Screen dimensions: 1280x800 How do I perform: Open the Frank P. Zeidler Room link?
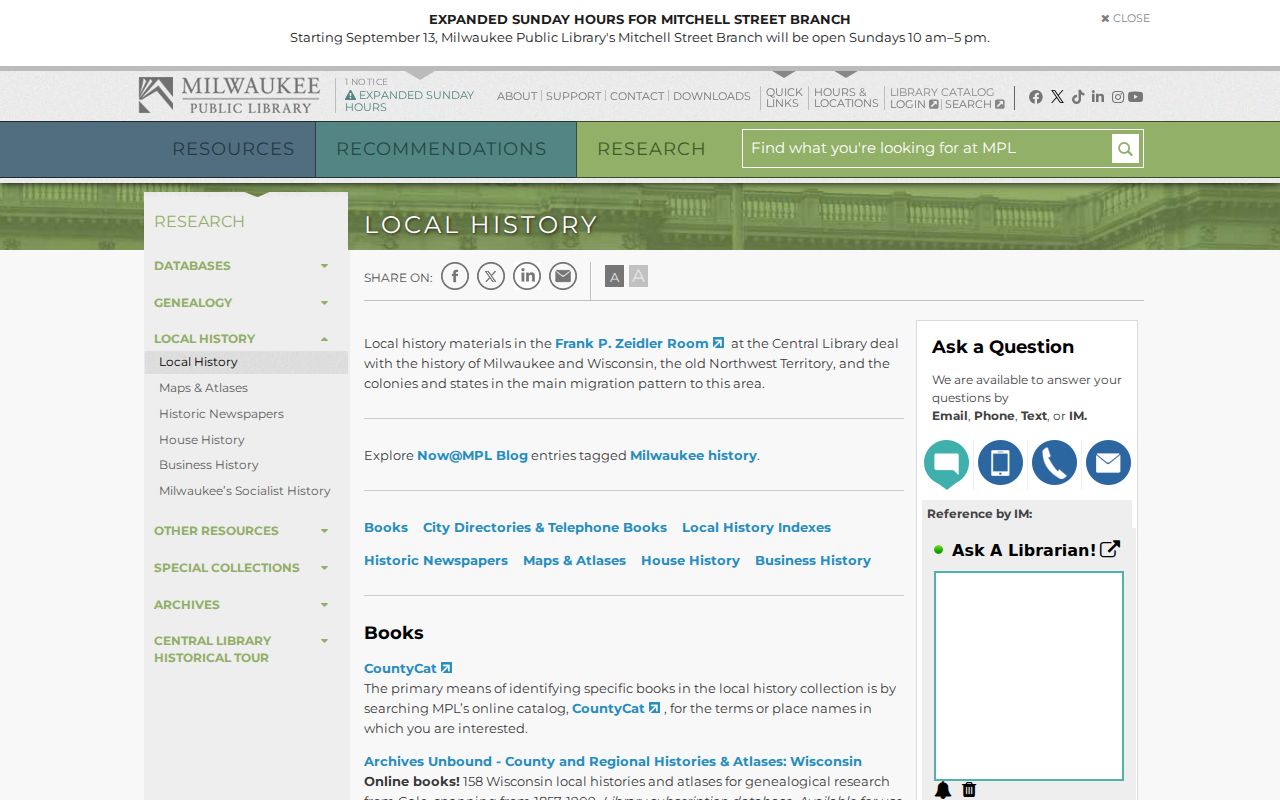[640, 343]
